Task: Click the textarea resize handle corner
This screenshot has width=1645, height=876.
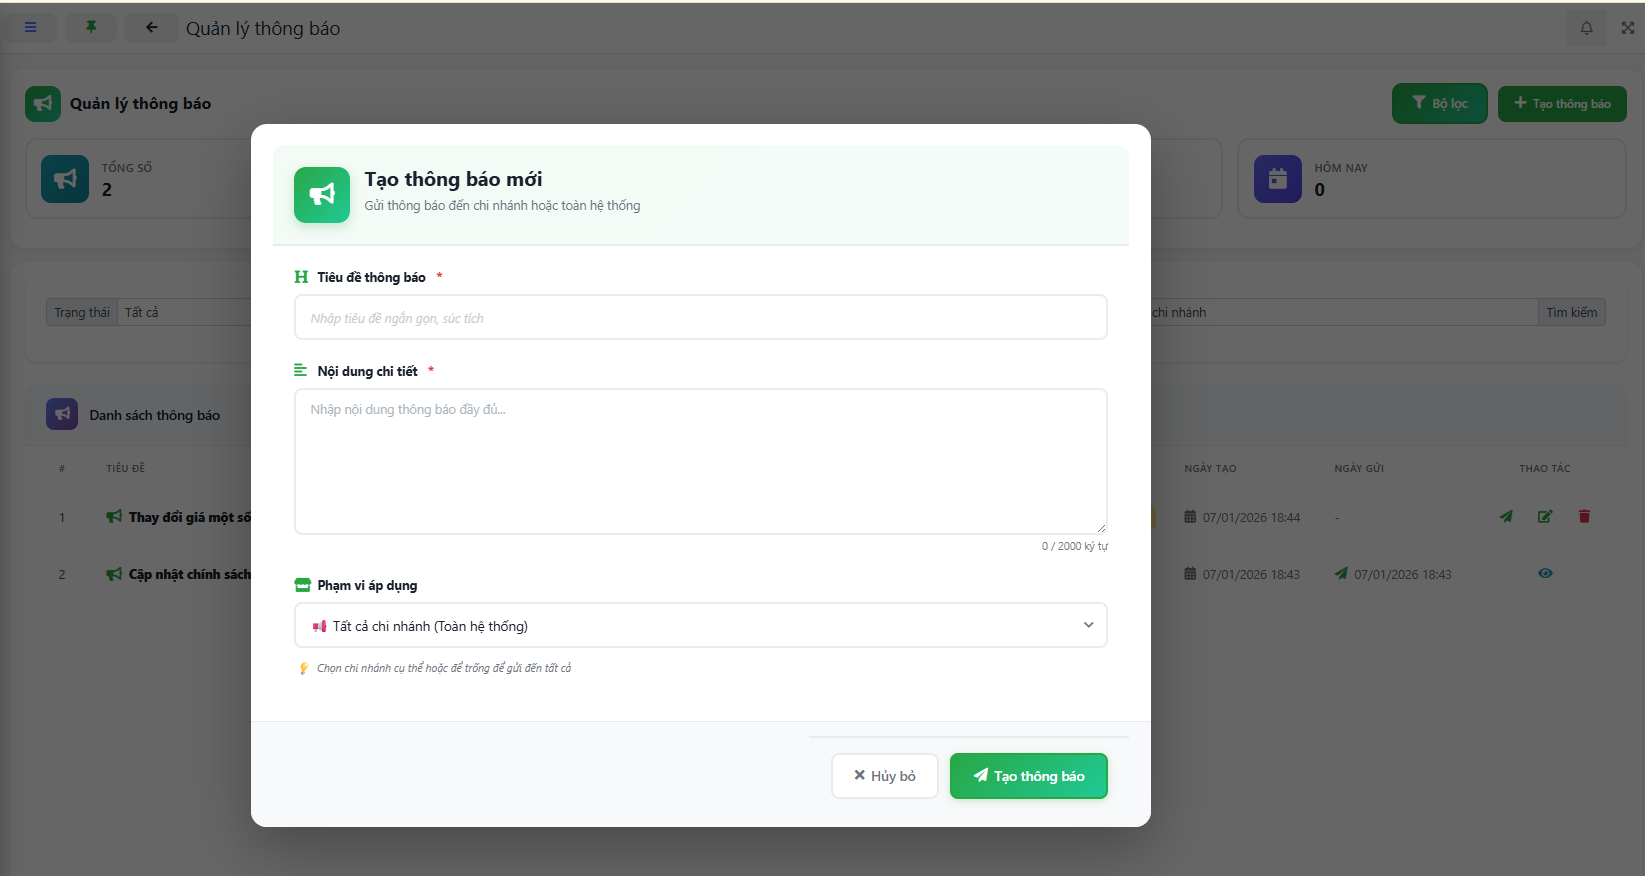Action: [1101, 528]
